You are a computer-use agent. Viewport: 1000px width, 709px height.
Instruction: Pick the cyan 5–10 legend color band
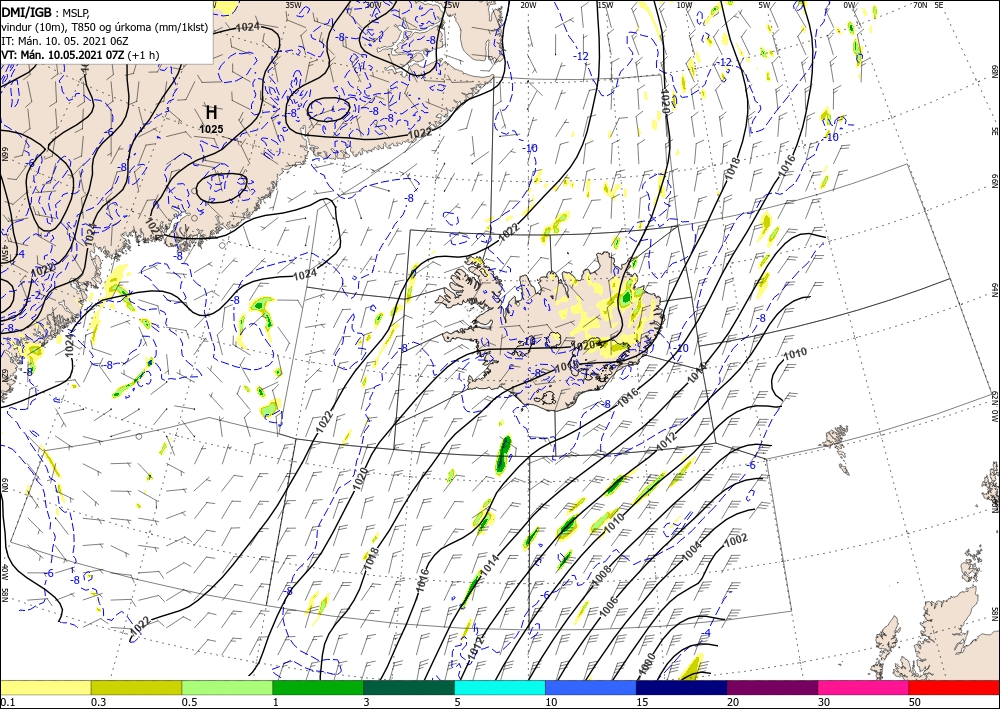coord(500,687)
